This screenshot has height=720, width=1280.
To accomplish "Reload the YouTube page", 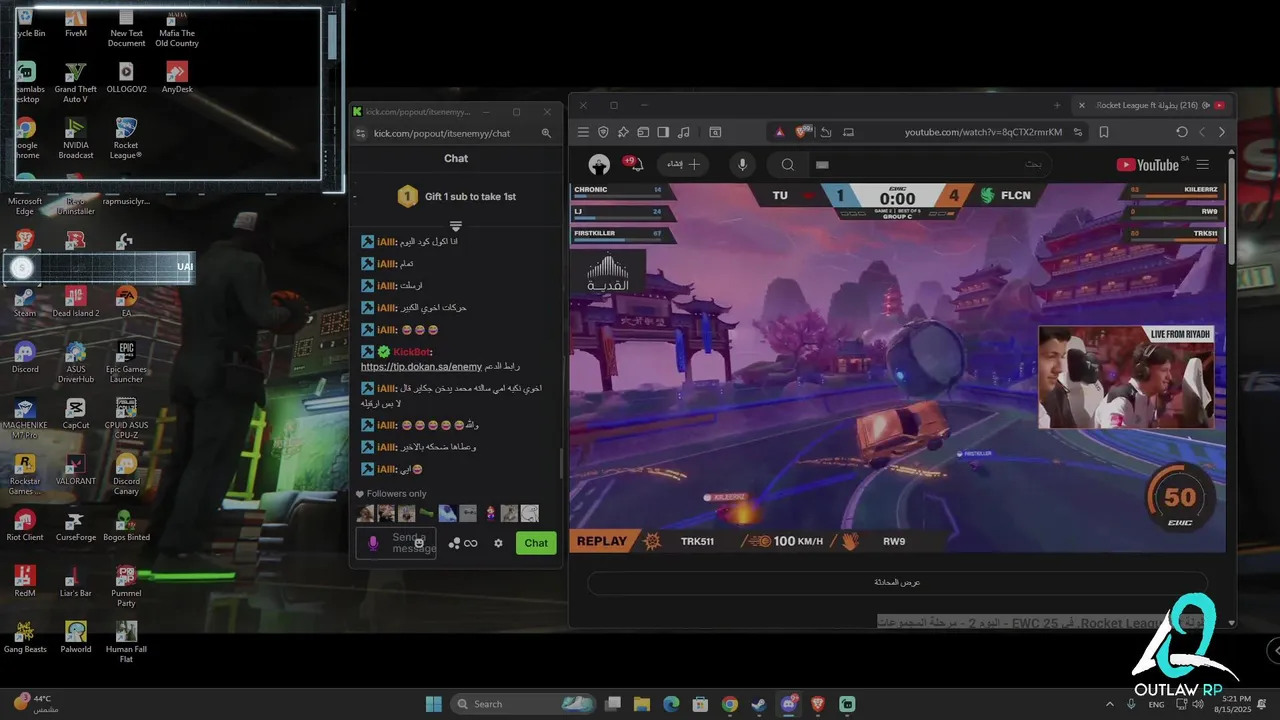I will click(x=1182, y=132).
